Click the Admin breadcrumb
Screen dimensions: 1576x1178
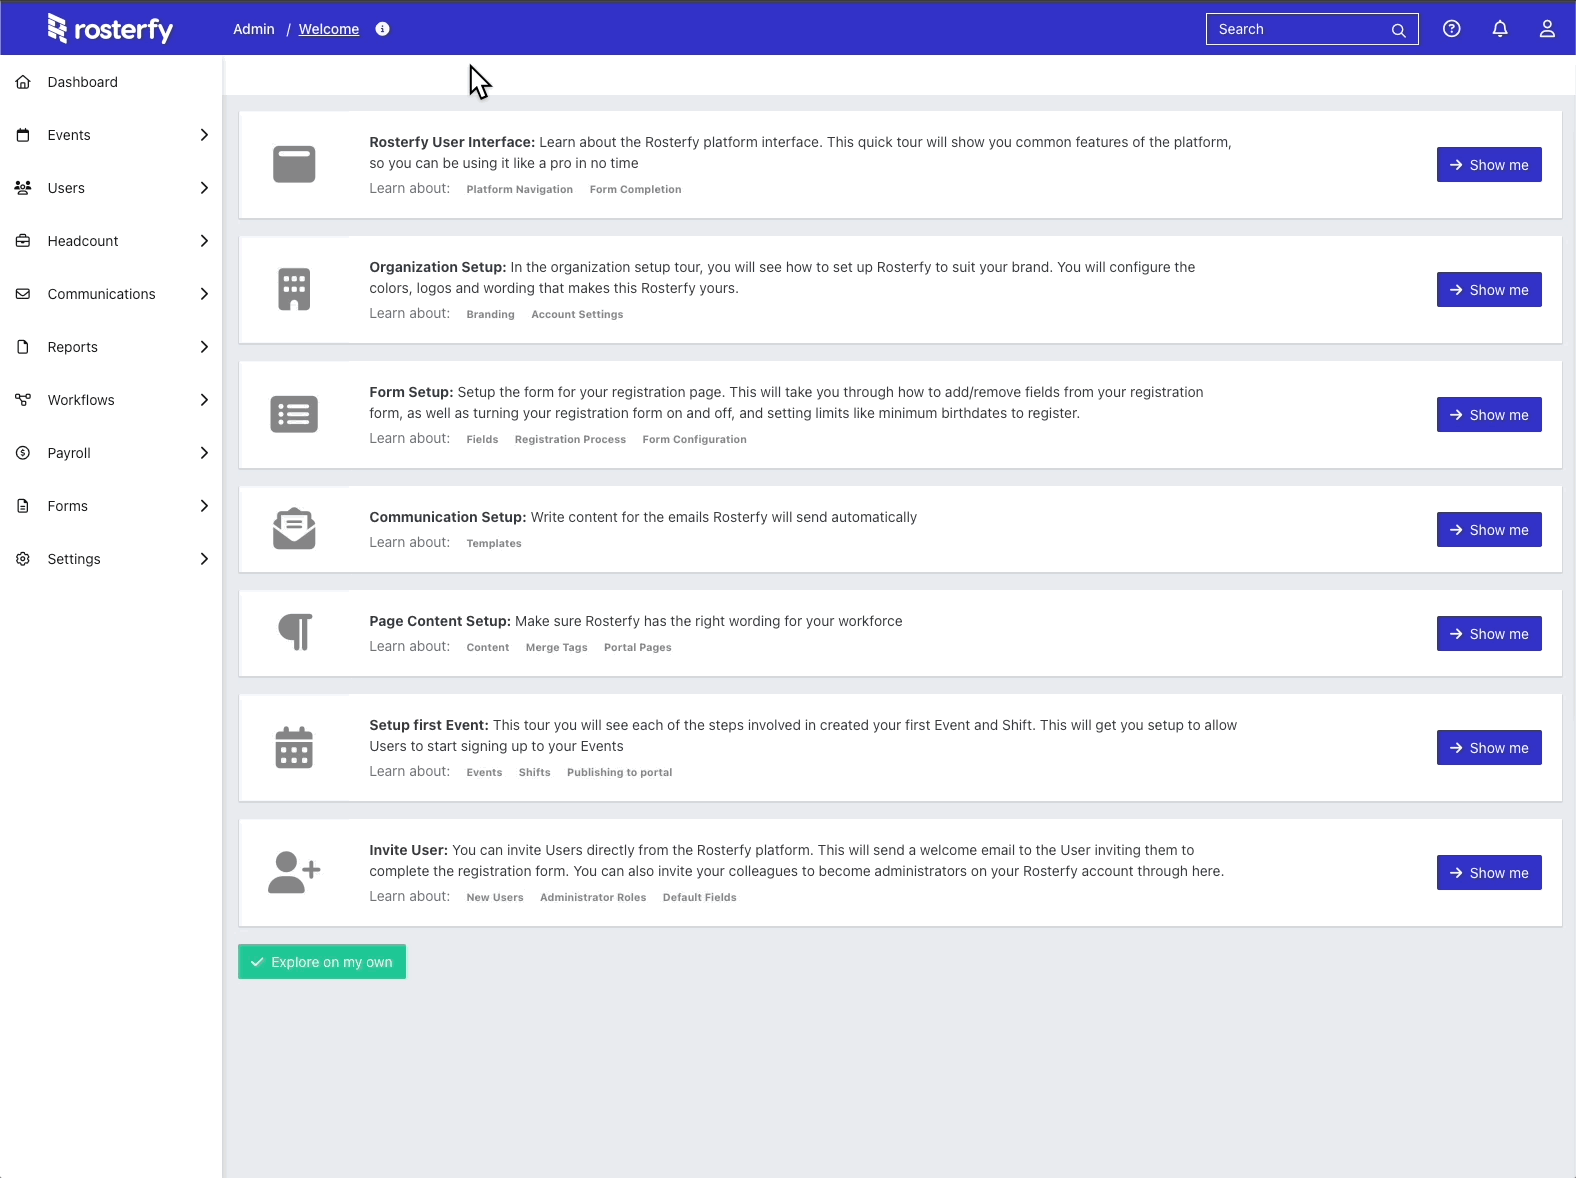point(254,29)
